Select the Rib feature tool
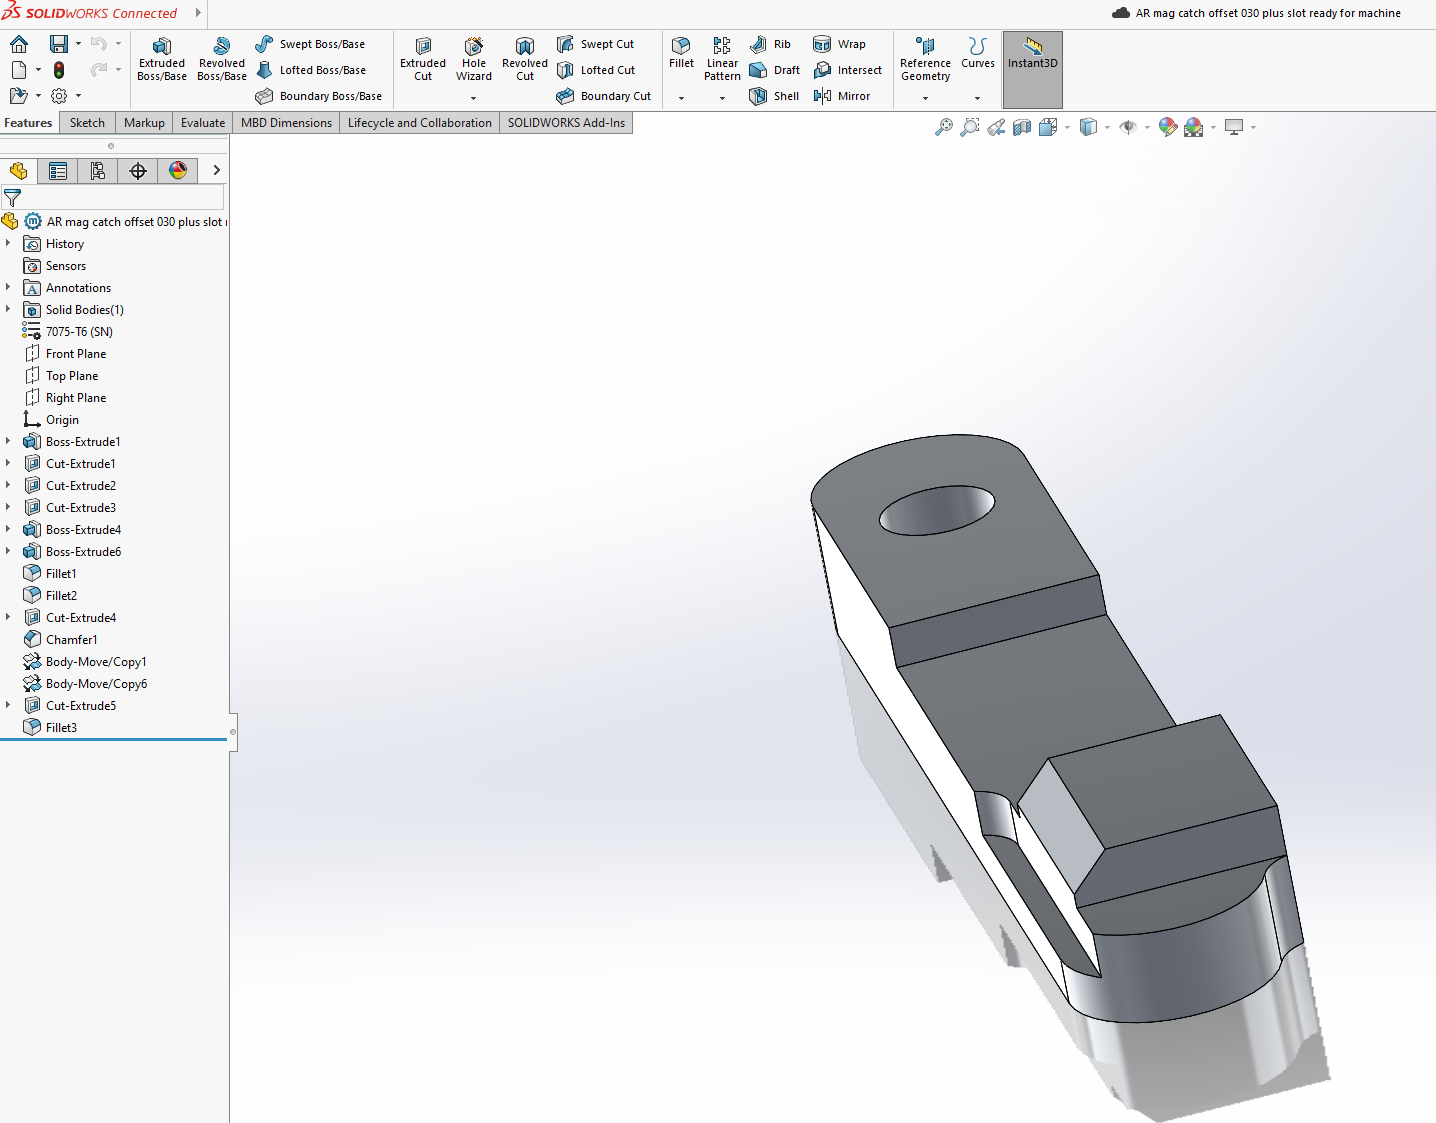The height and width of the screenshot is (1123, 1436). coord(771,44)
